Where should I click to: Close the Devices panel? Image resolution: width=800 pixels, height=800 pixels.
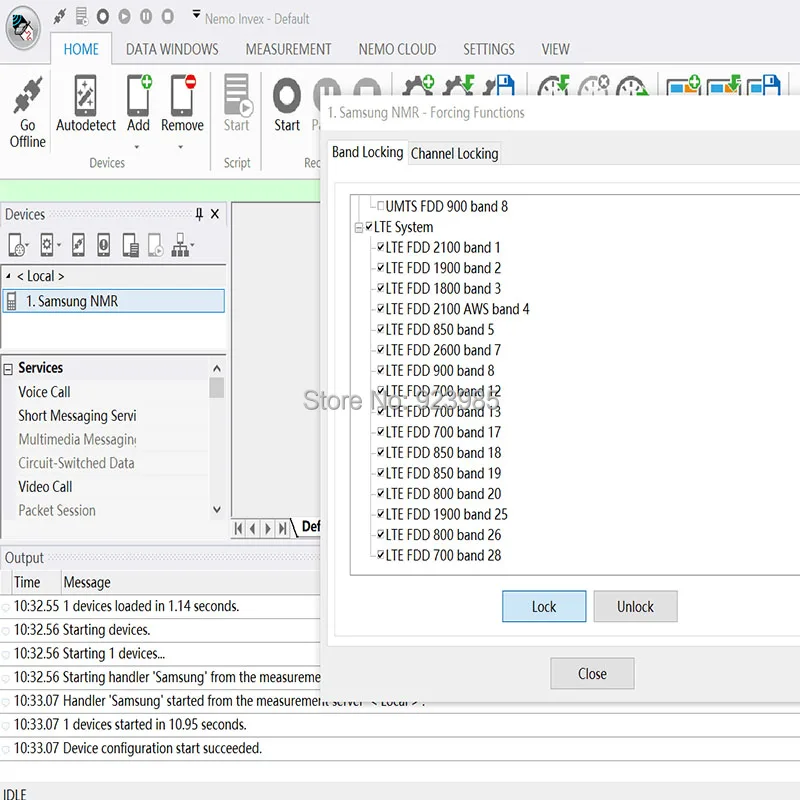pyautogui.click(x=215, y=214)
